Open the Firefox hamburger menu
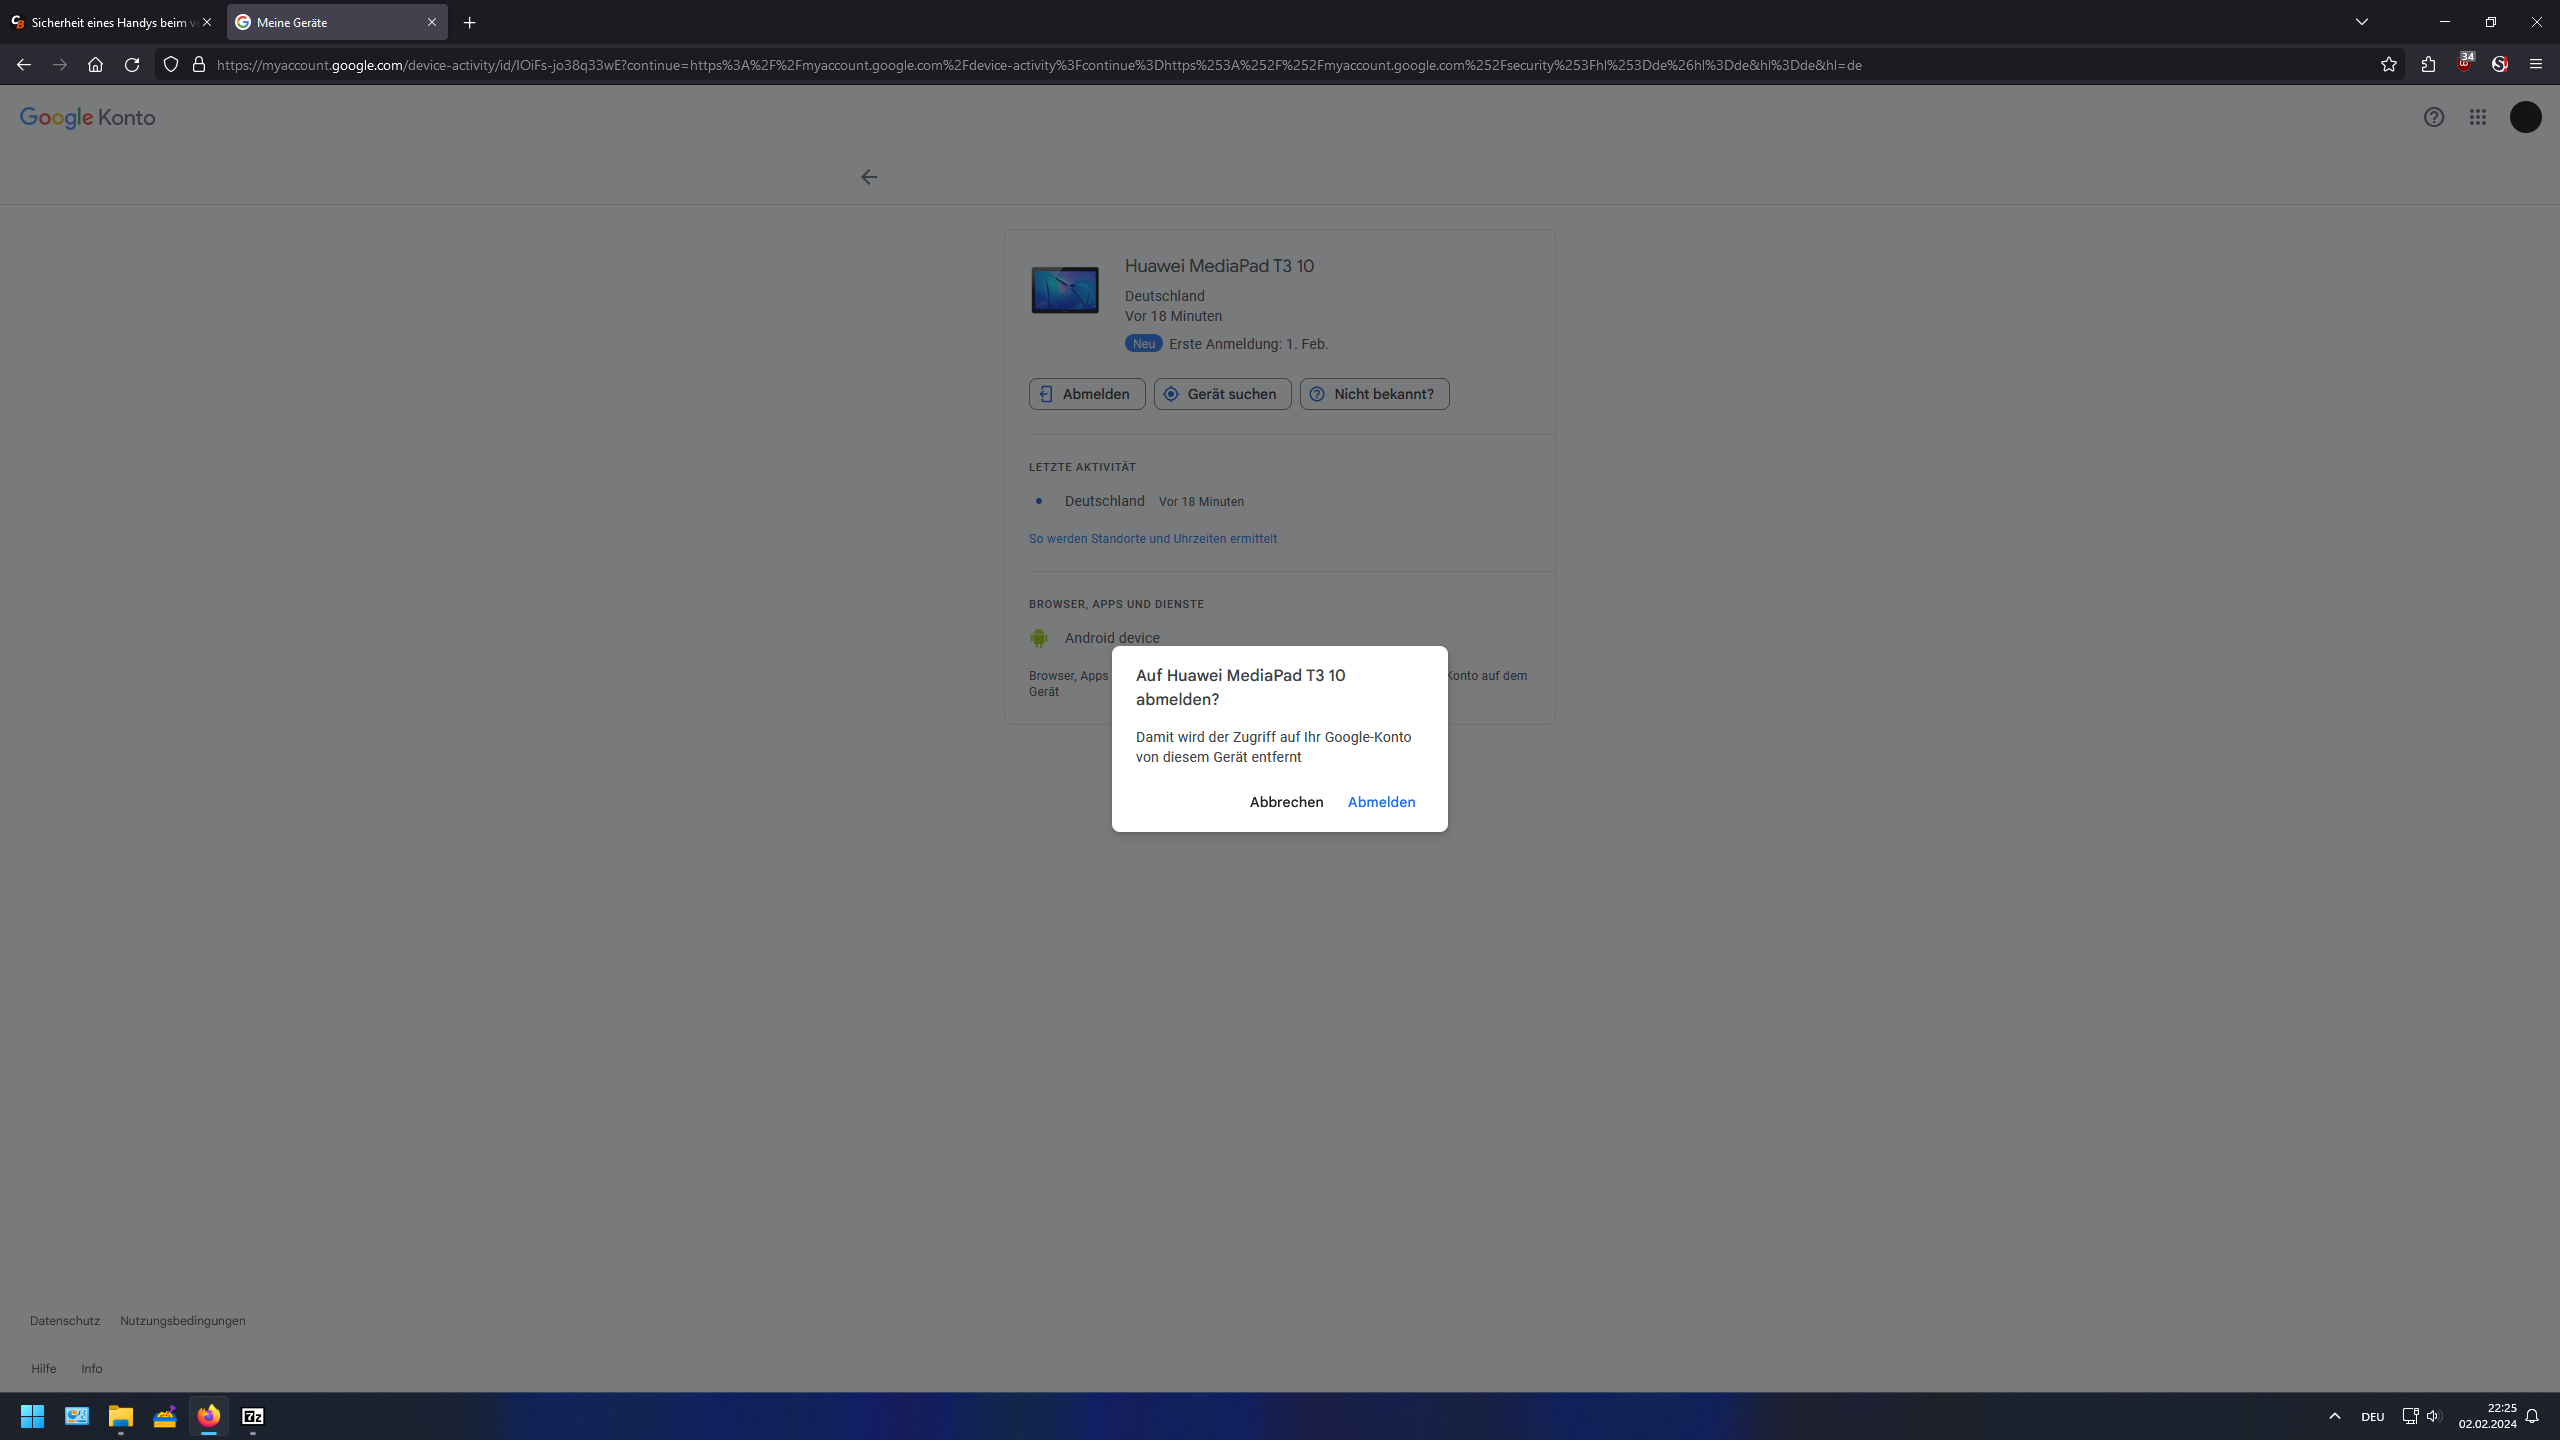The height and width of the screenshot is (1440, 2560). coord(2537,64)
